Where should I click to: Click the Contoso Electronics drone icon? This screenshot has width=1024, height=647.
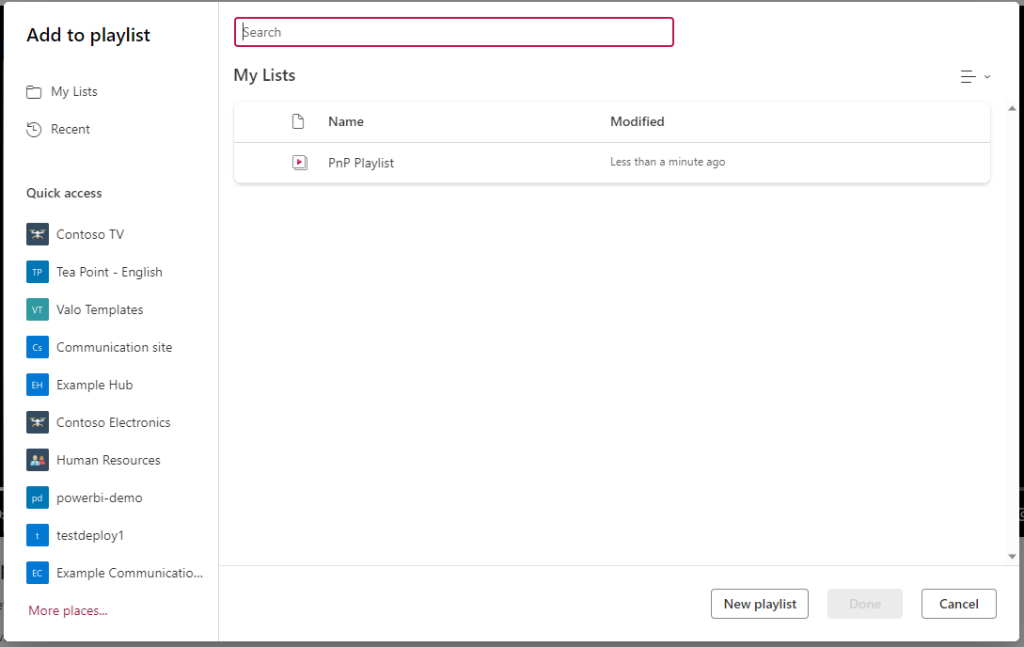37,422
